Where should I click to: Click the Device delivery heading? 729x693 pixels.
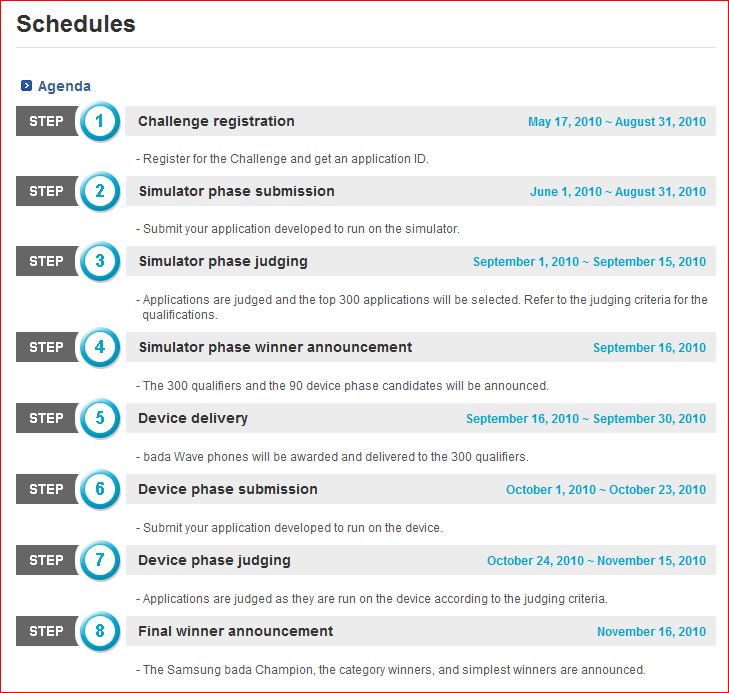tap(193, 418)
